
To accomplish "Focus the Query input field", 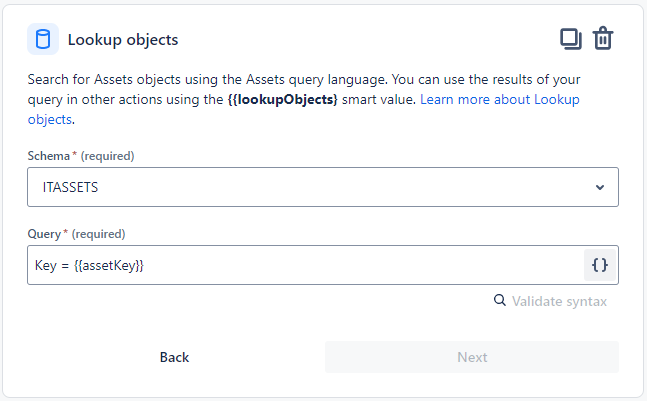I will click(x=305, y=265).
